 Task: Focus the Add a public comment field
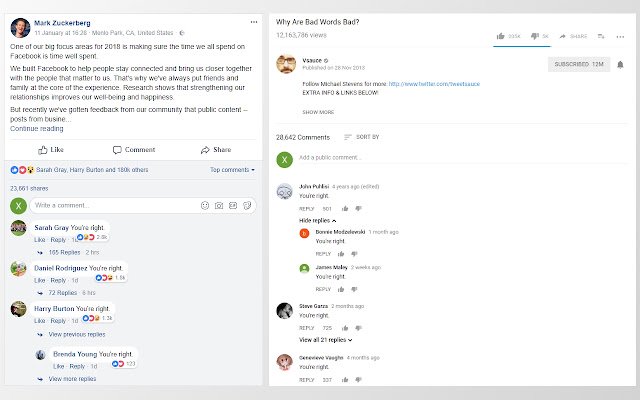[x=462, y=158]
